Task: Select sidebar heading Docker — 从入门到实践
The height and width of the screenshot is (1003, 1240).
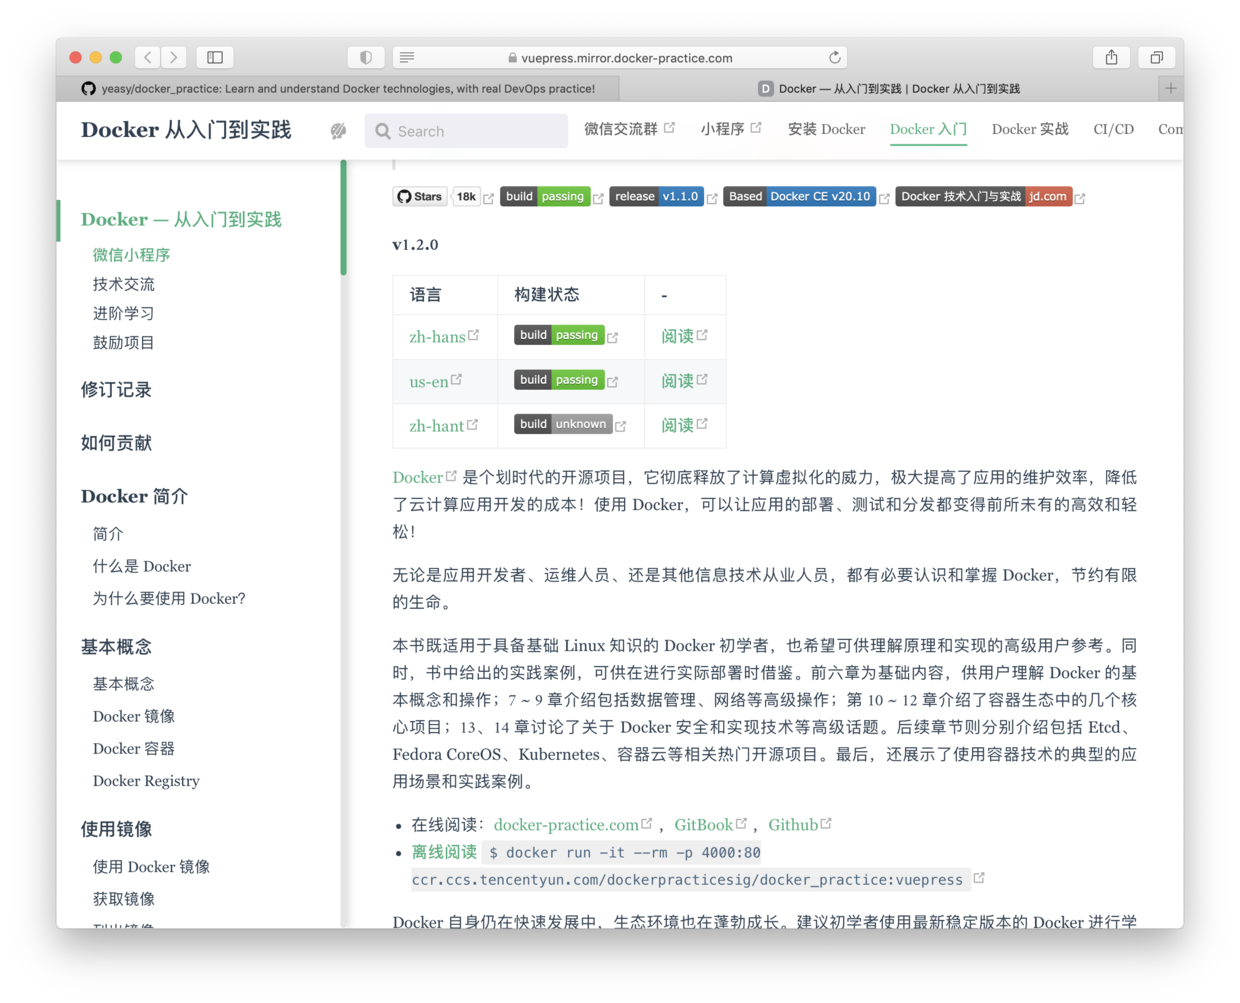Action: pos(181,219)
